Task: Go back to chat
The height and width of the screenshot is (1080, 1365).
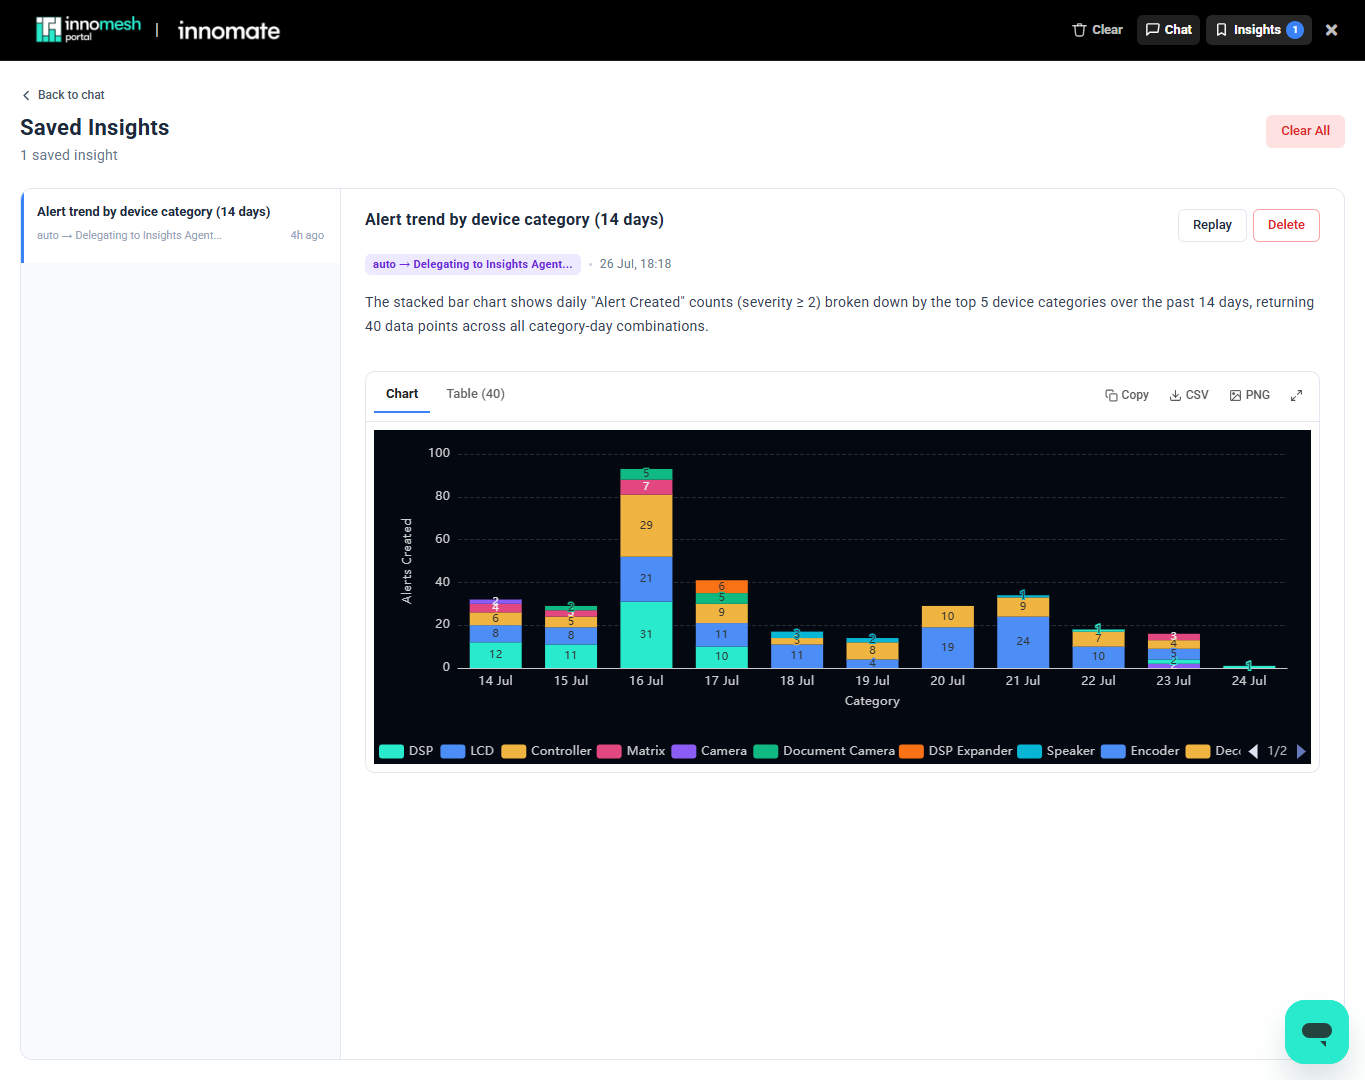Action: (x=63, y=95)
